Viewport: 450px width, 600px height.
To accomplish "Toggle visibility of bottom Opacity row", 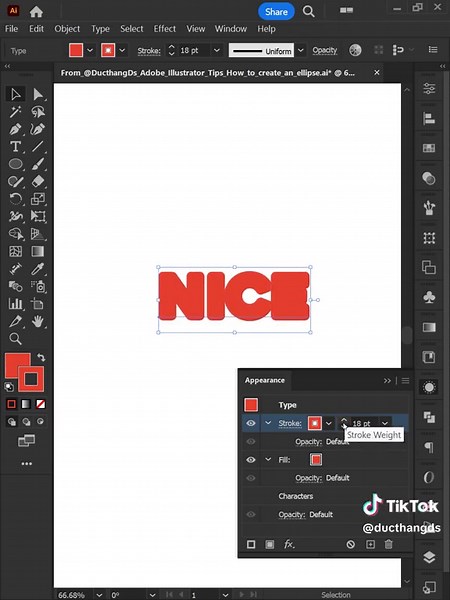I will (x=251, y=514).
